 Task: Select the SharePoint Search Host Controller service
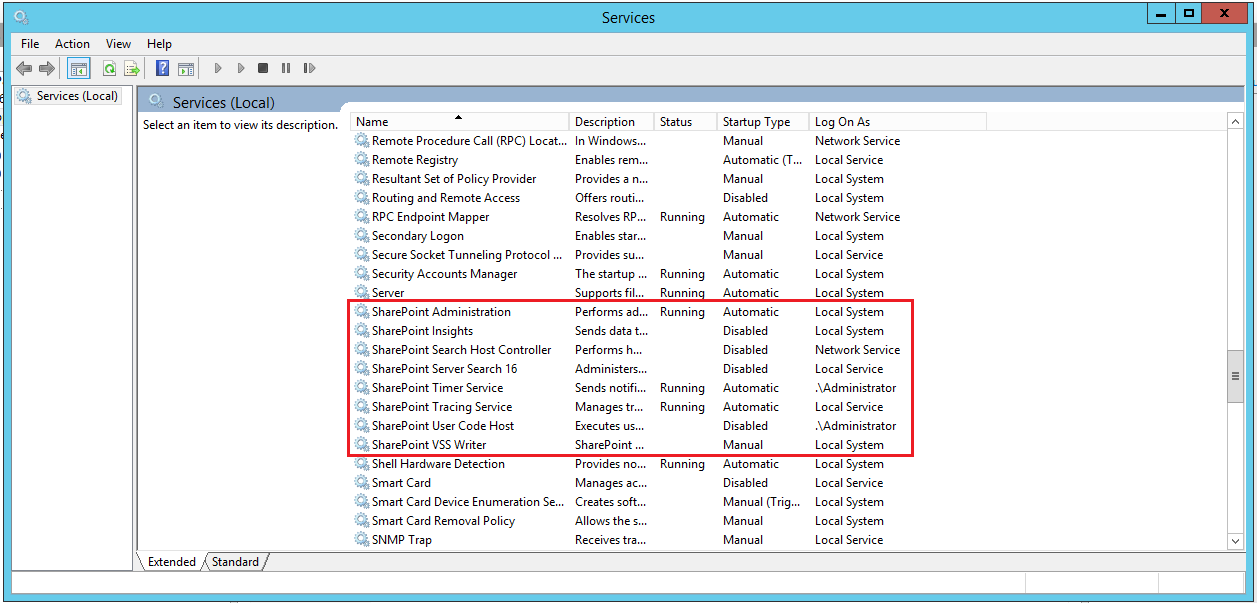coord(461,350)
